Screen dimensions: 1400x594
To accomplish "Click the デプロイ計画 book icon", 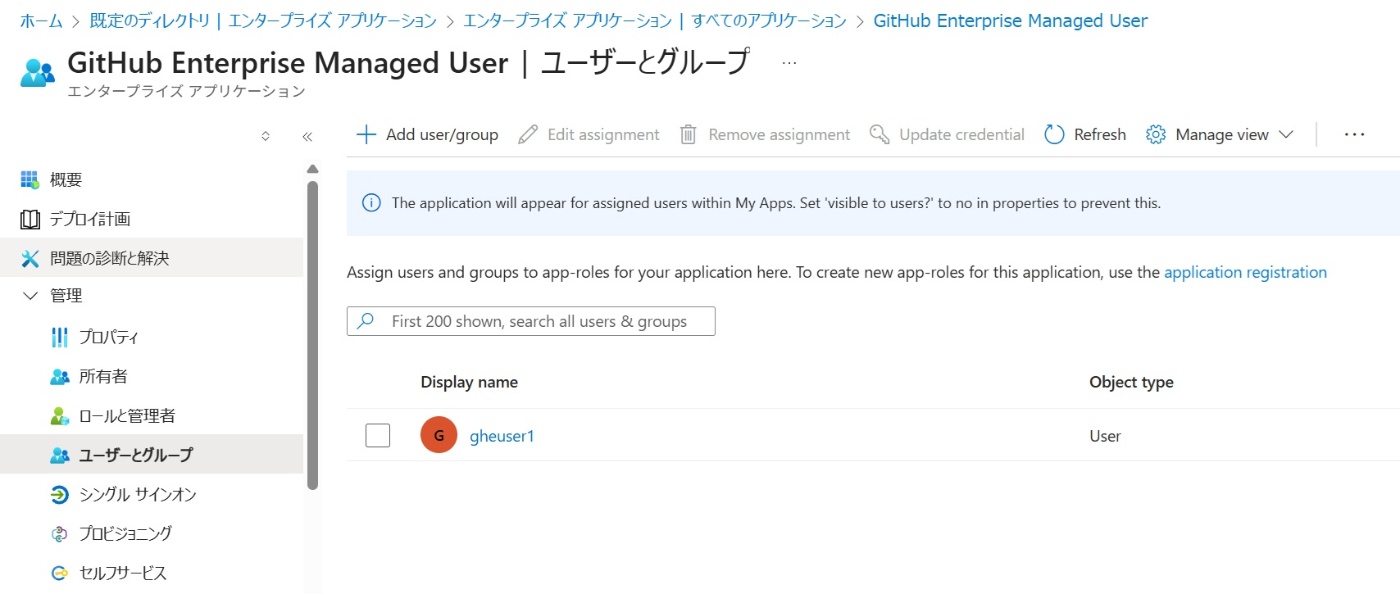I will 30,219.
